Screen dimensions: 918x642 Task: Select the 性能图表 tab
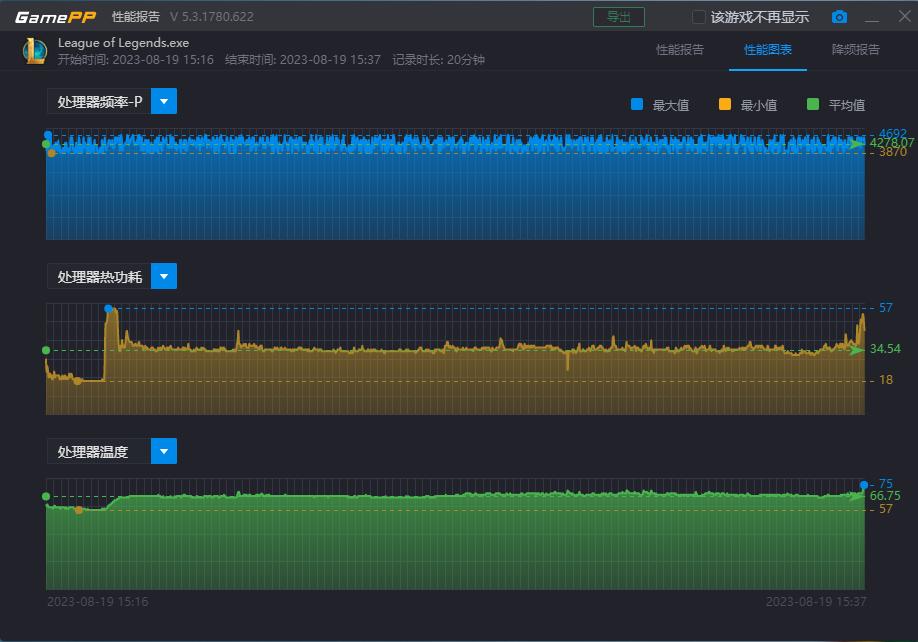(768, 50)
